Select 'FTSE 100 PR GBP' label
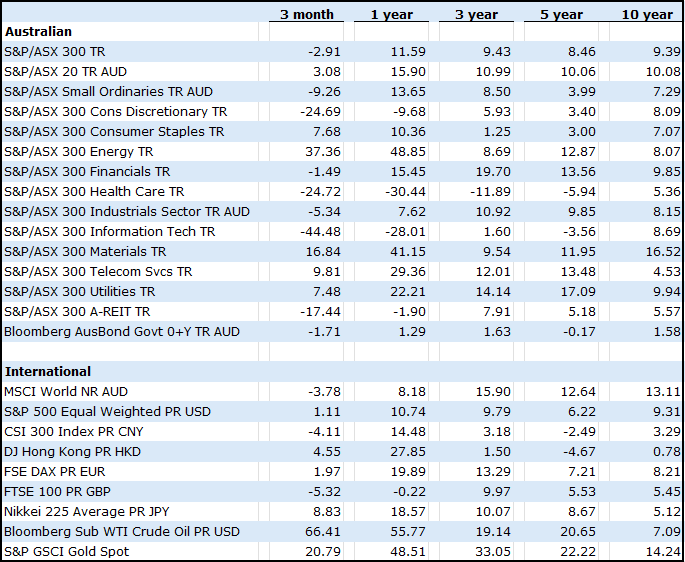This screenshot has height=562, width=685. pyautogui.click(x=57, y=492)
